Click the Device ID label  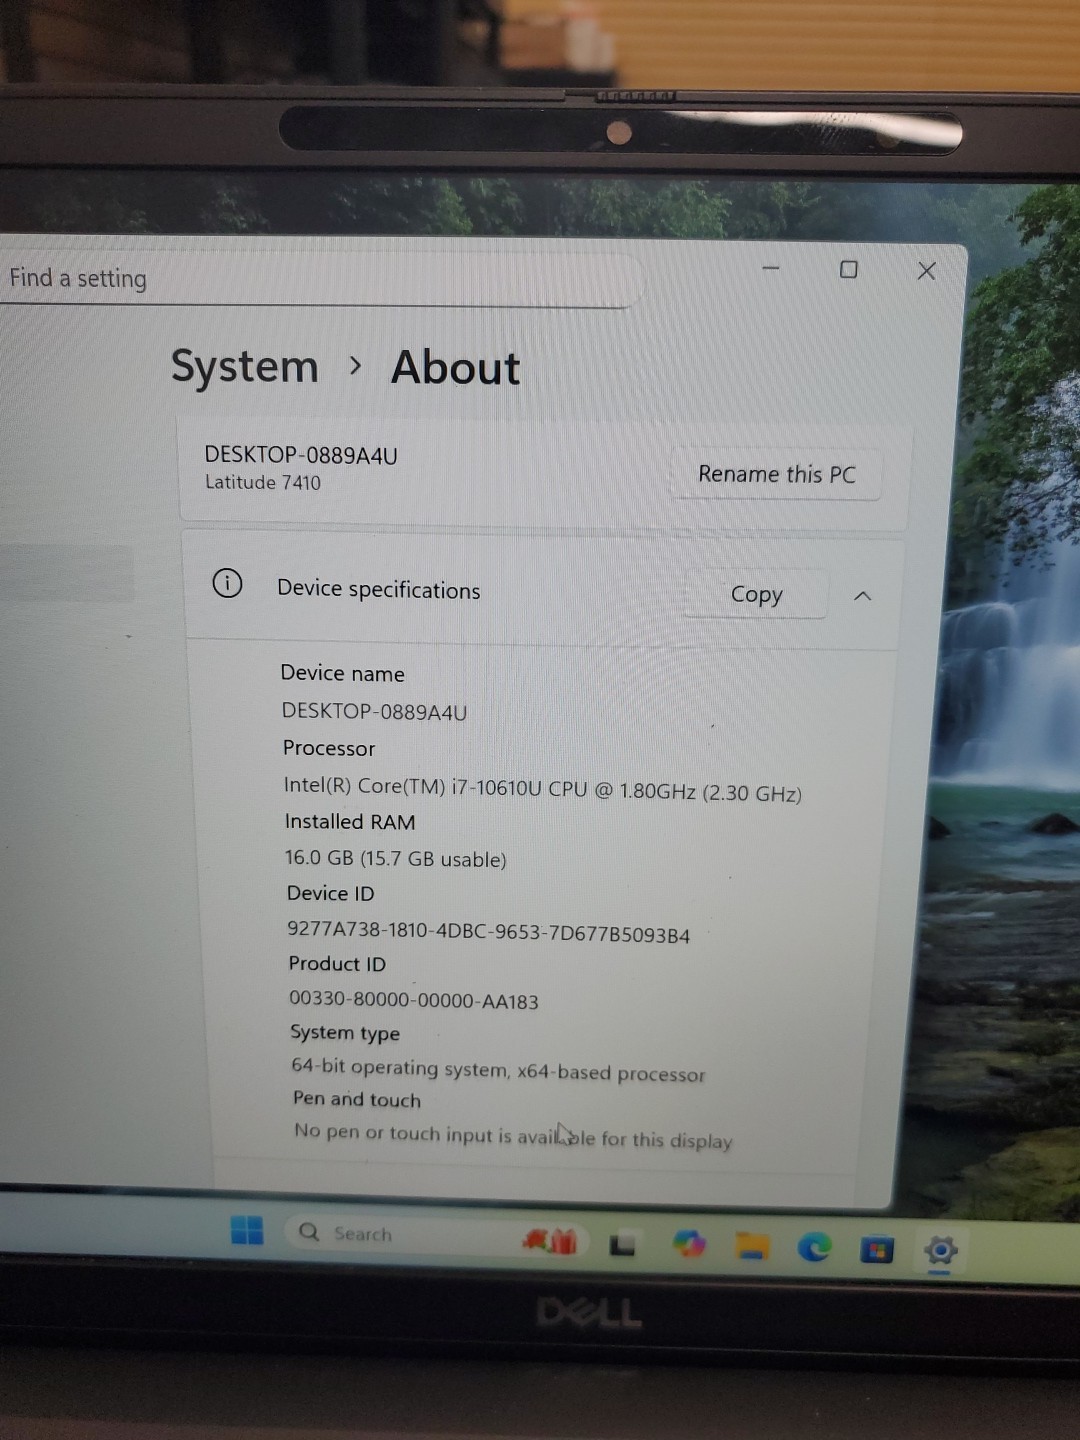(x=330, y=893)
